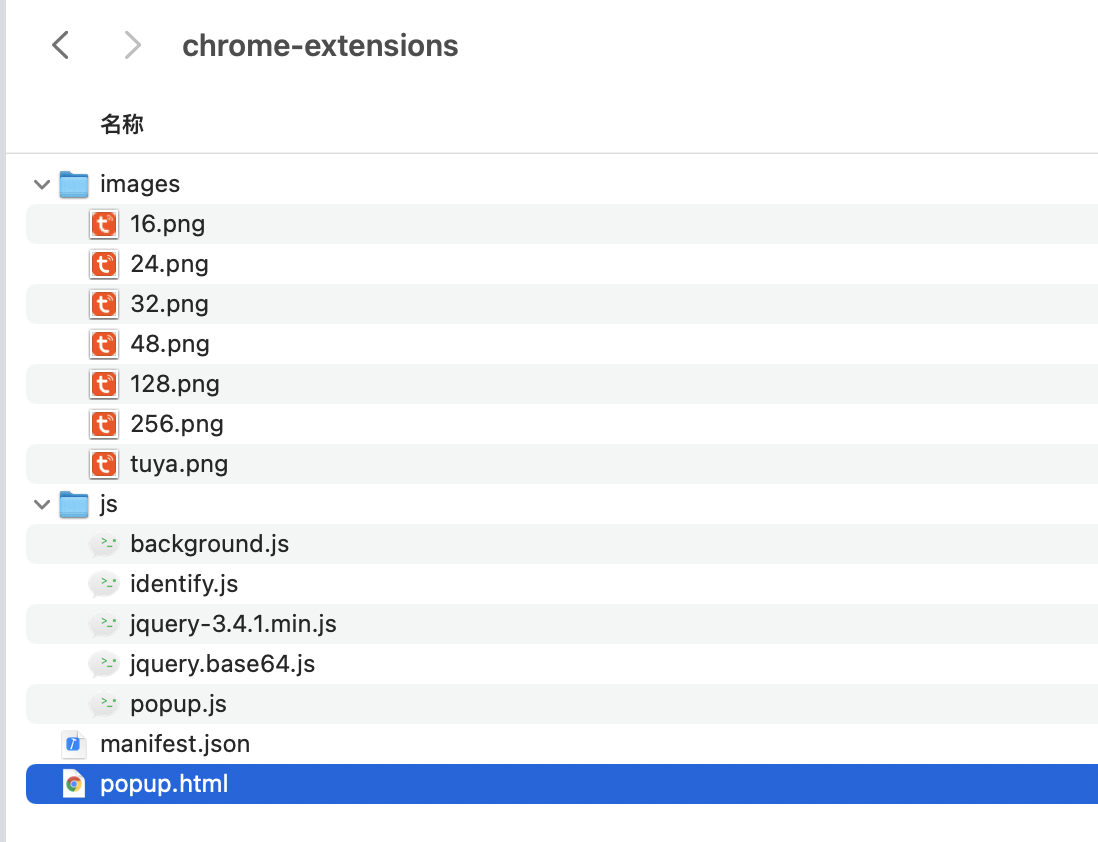The width and height of the screenshot is (1098, 842).
Task: Sort by the 名称 column header
Action: (122, 124)
